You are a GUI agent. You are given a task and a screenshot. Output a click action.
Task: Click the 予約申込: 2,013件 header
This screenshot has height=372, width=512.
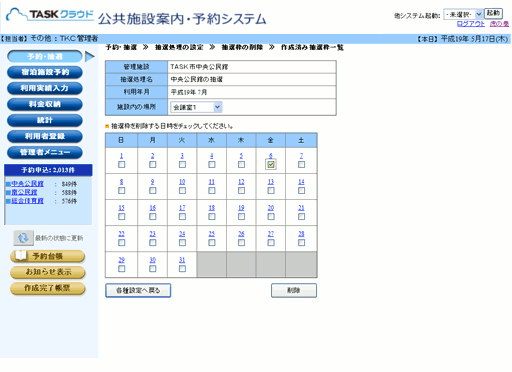click(x=48, y=170)
